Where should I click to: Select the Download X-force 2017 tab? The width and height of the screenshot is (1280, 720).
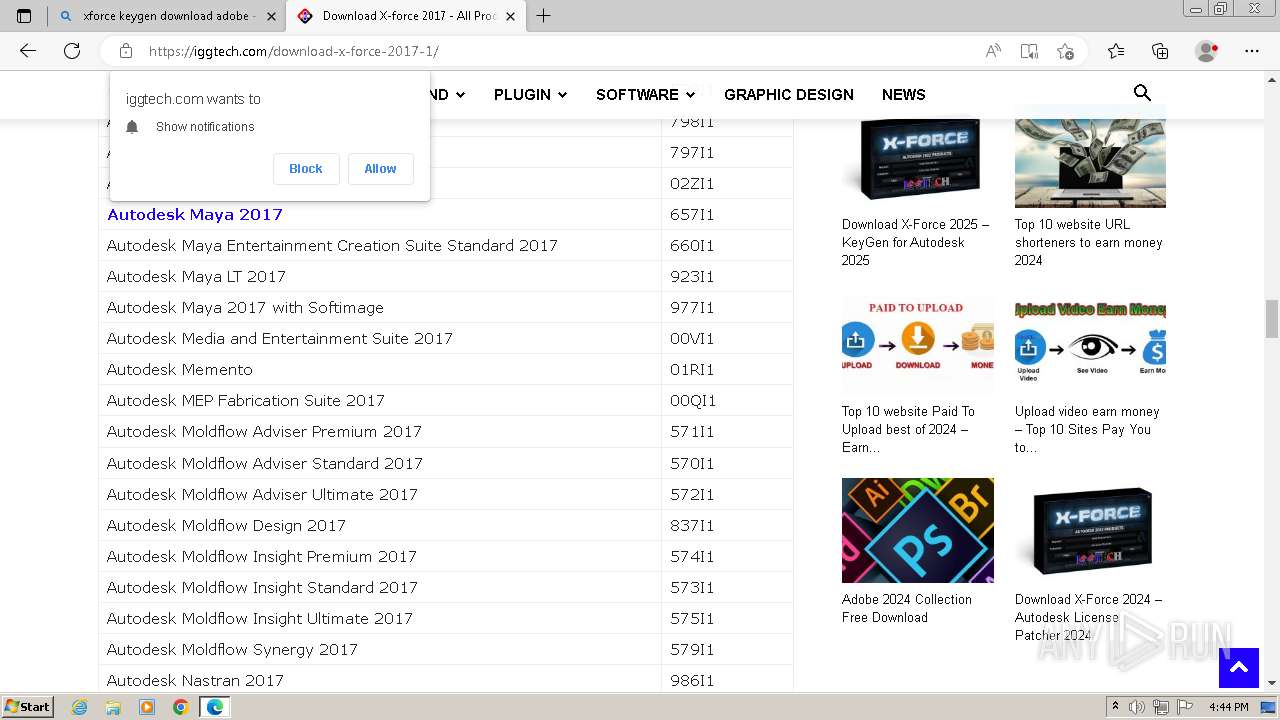tap(405, 16)
